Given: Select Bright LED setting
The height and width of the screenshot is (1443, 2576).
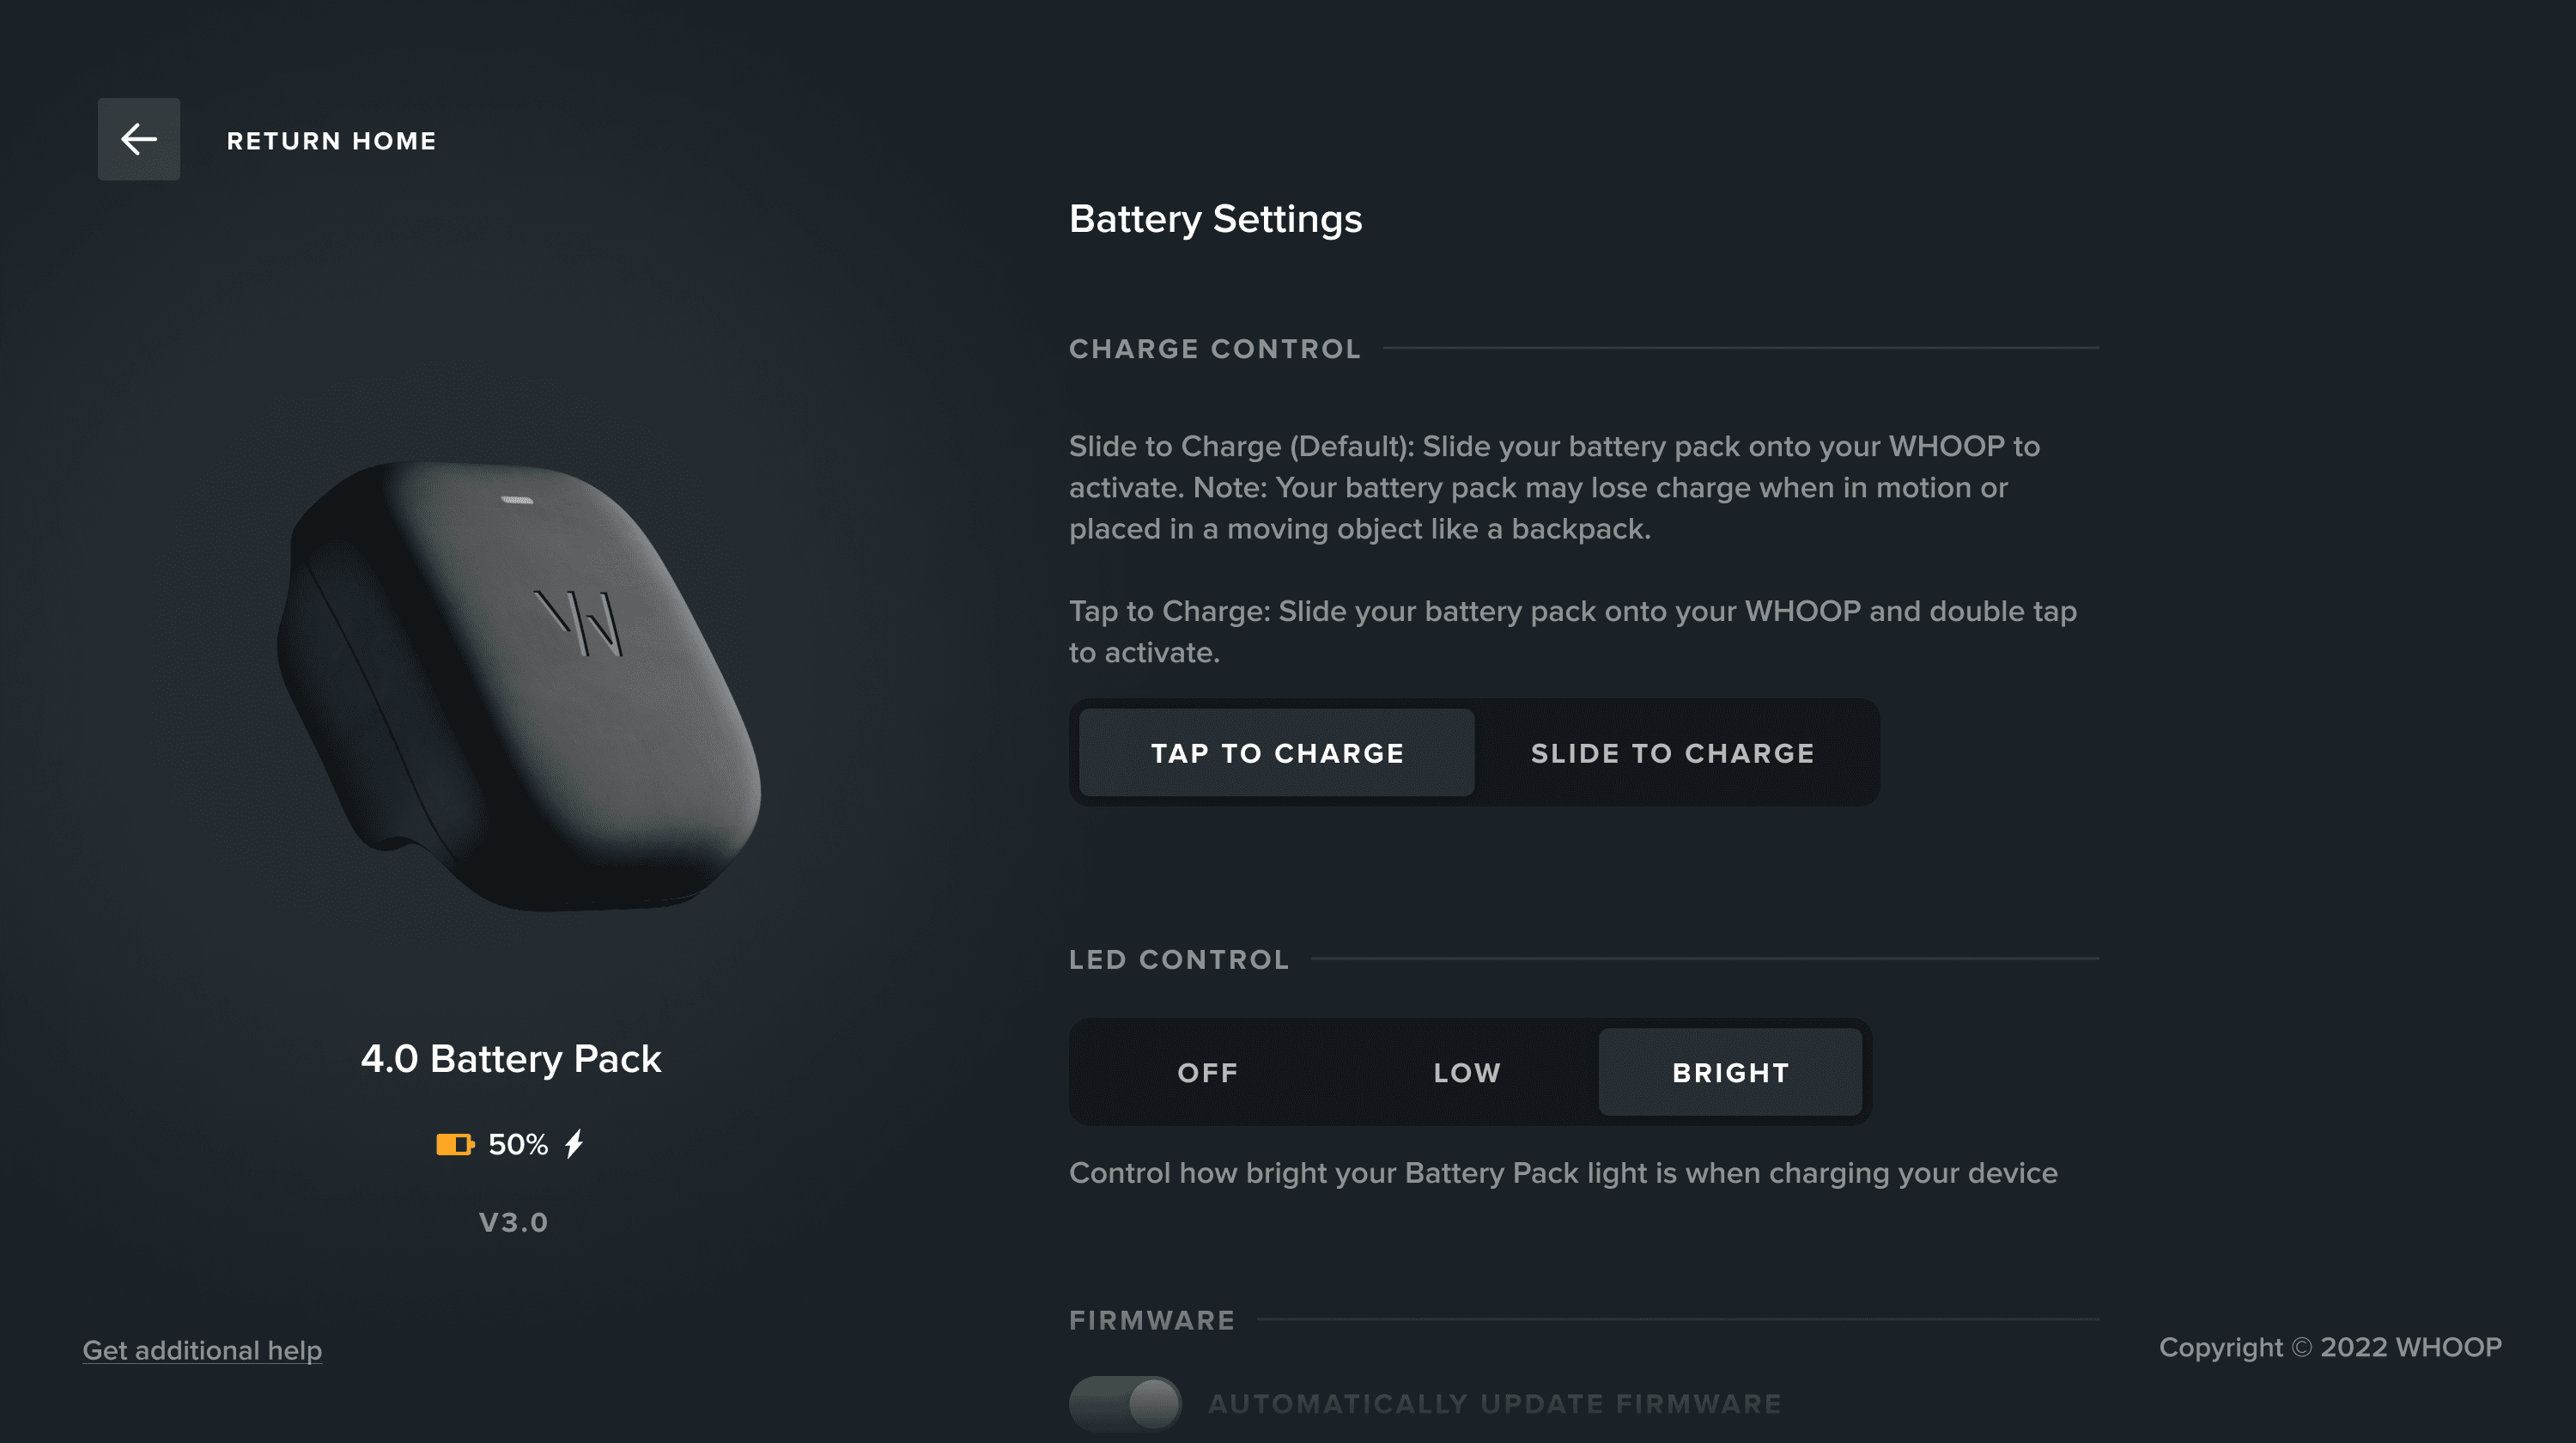Looking at the screenshot, I should pyautogui.click(x=1730, y=1071).
